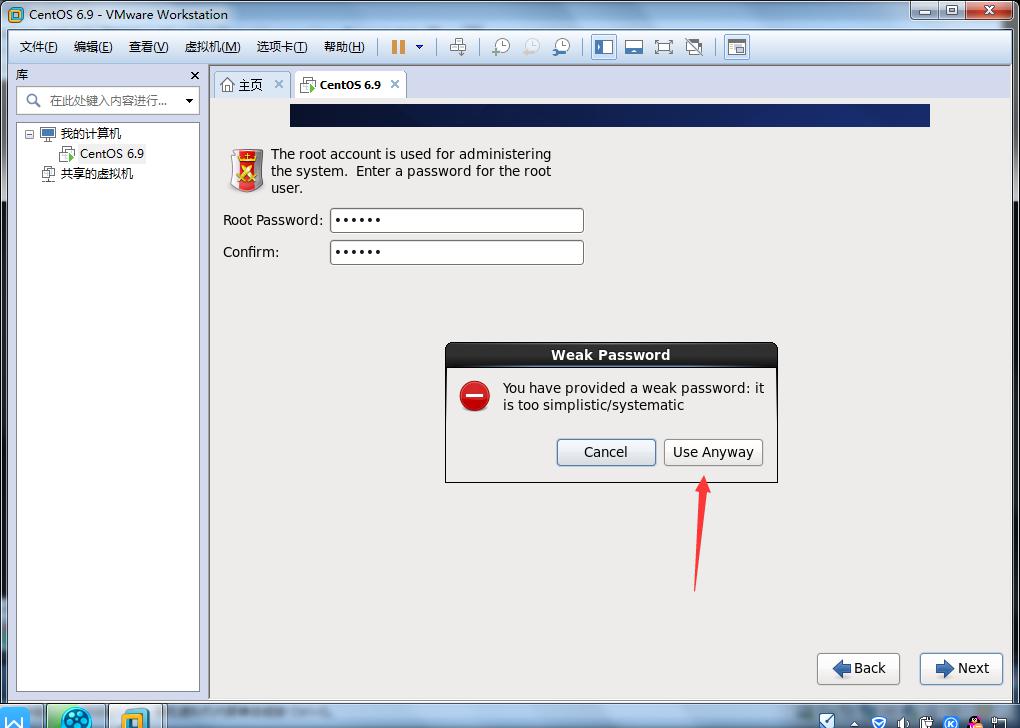Click the VMware Workstation taskbar icon
Image resolution: width=1020 pixels, height=728 pixels.
(135, 717)
